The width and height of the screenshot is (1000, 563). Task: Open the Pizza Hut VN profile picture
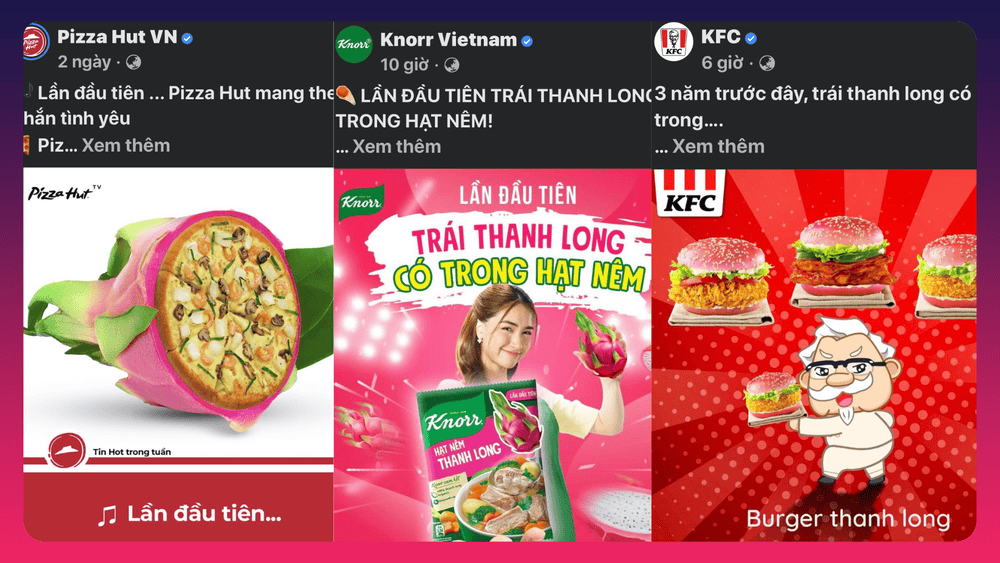point(36,43)
